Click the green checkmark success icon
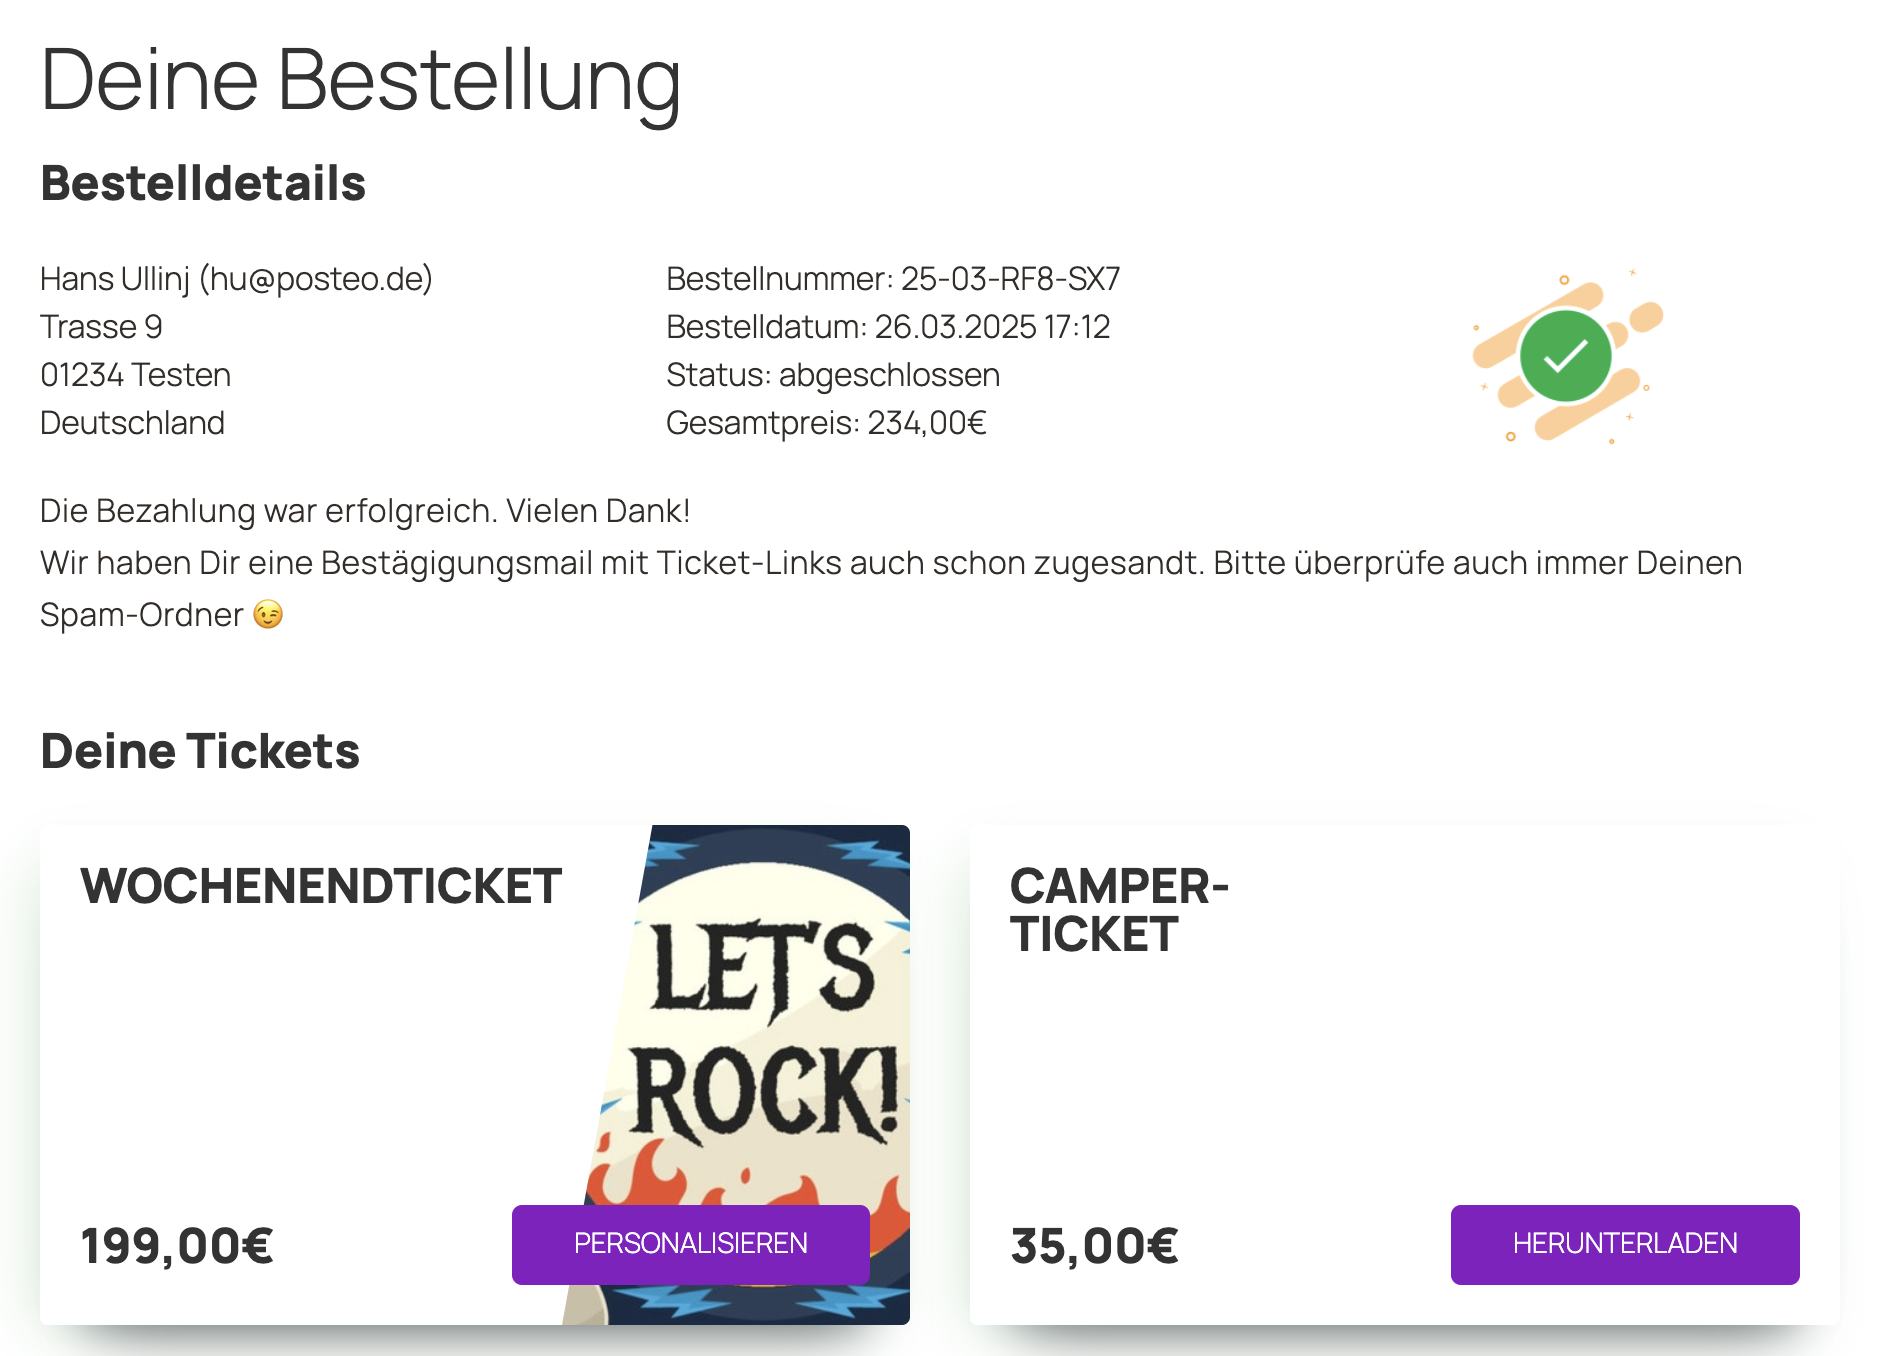 [1565, 356]
